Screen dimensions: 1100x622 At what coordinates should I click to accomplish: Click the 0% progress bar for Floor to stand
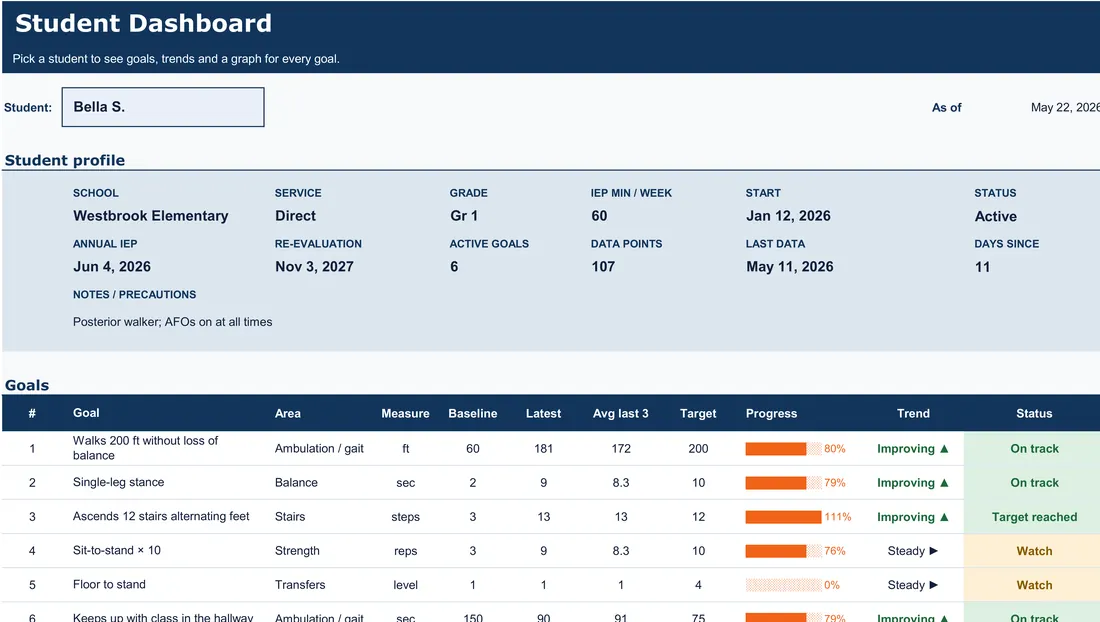tap(783, 585)
